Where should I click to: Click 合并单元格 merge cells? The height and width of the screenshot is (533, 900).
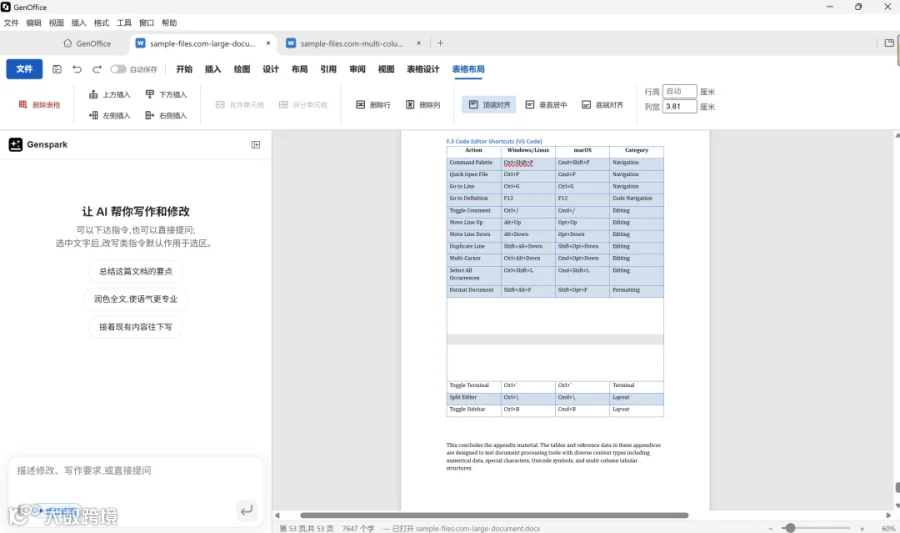tap(240, 104)
